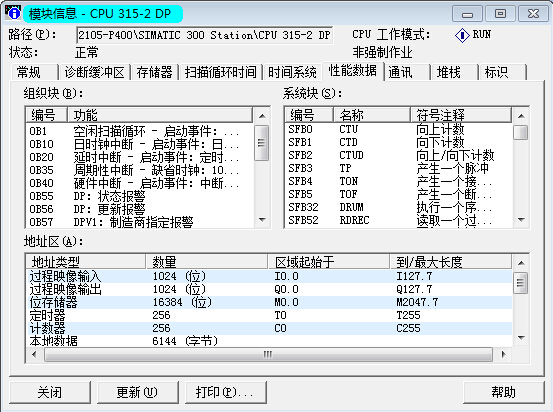
Task: Click the 符号注释 column header
Action: click(461, 115)
